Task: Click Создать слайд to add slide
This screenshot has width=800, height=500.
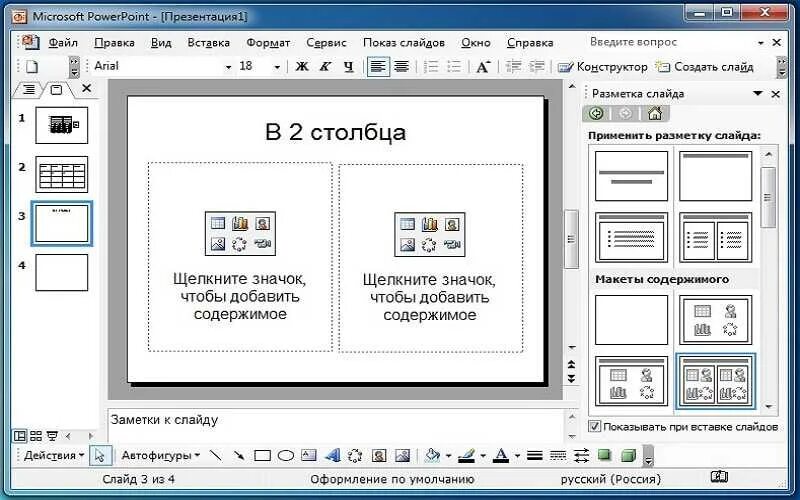Action: pyautogui.click(x=704, y=67)
